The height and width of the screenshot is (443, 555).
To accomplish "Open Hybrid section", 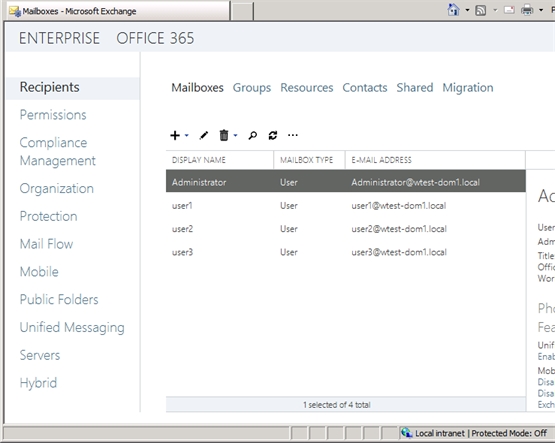I will tap(38, 383).
